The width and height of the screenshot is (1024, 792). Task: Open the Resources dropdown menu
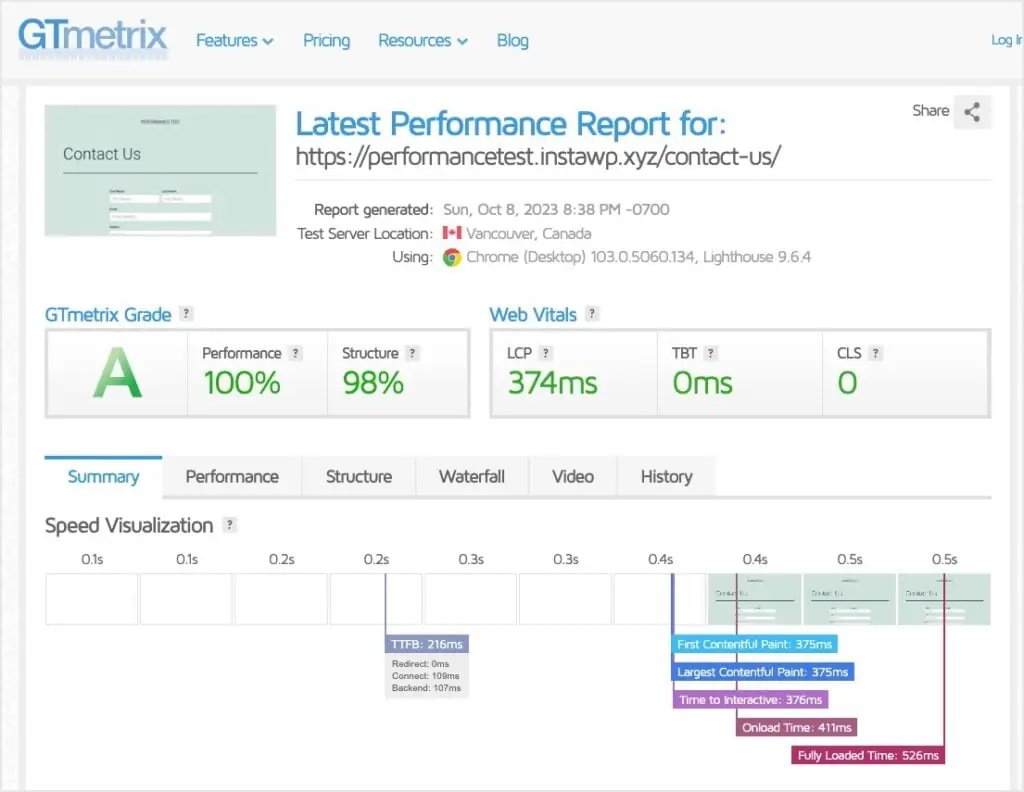(422, 40)
